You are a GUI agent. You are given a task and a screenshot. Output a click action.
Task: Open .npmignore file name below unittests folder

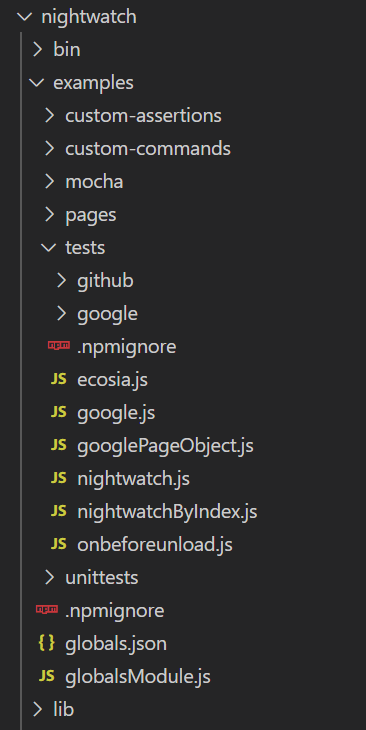click(x=115, y=611)
